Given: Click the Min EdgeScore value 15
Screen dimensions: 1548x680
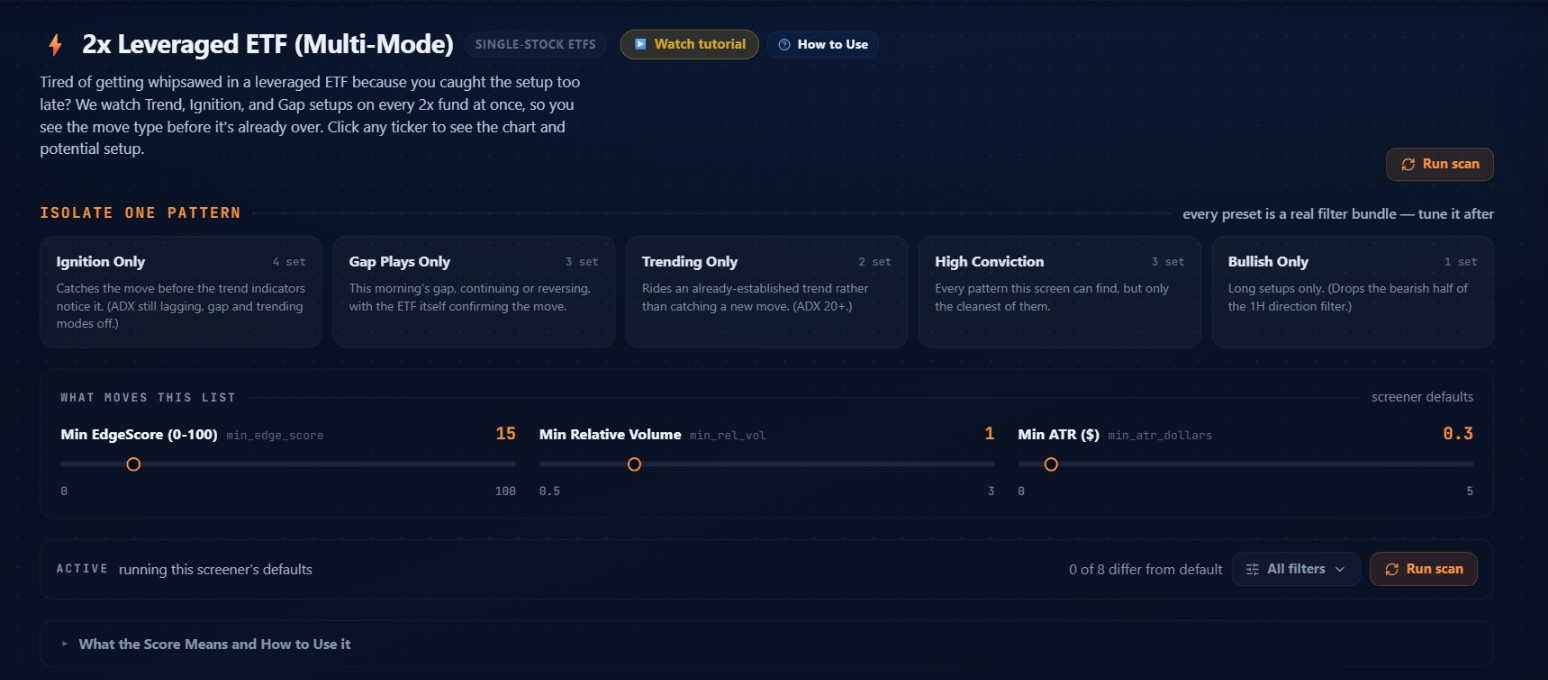Looking at the screenshot, I should click(506, 433).
